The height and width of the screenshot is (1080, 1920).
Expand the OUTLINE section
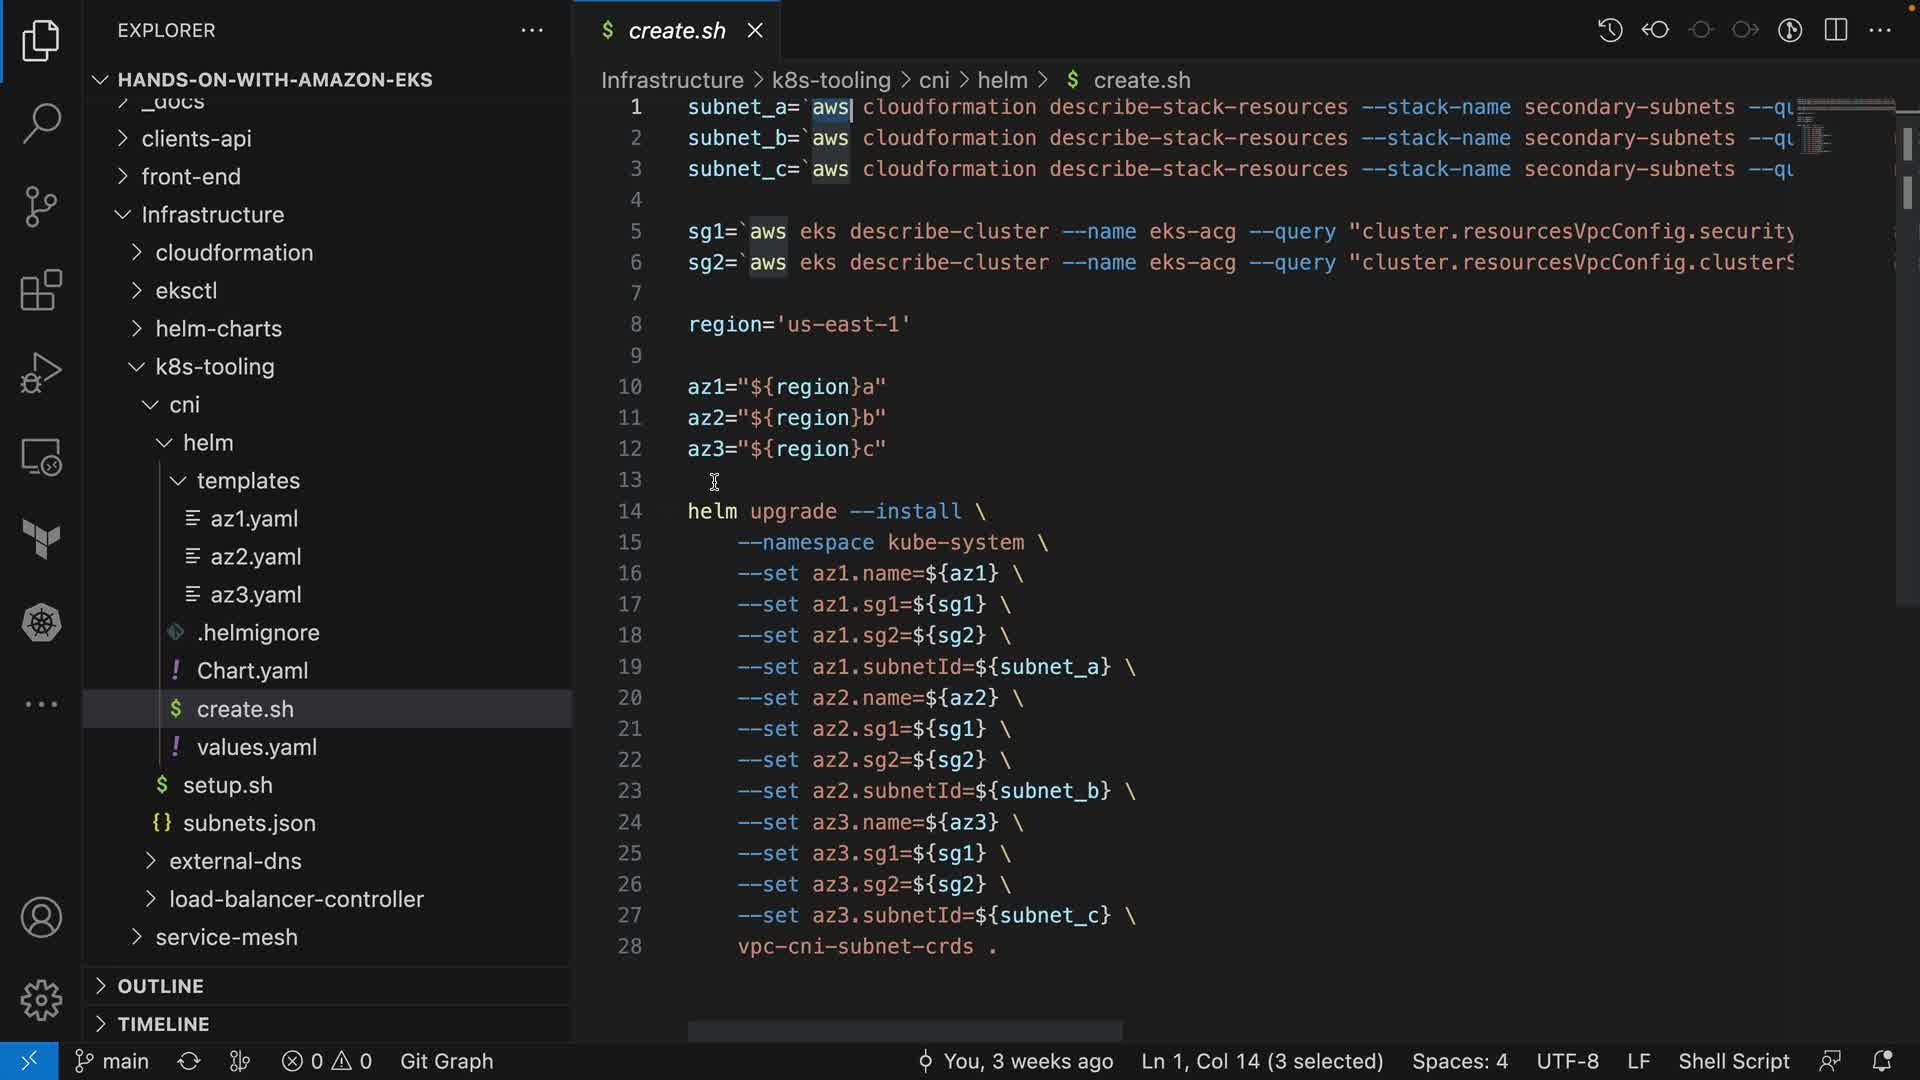[x=160, y=986]
